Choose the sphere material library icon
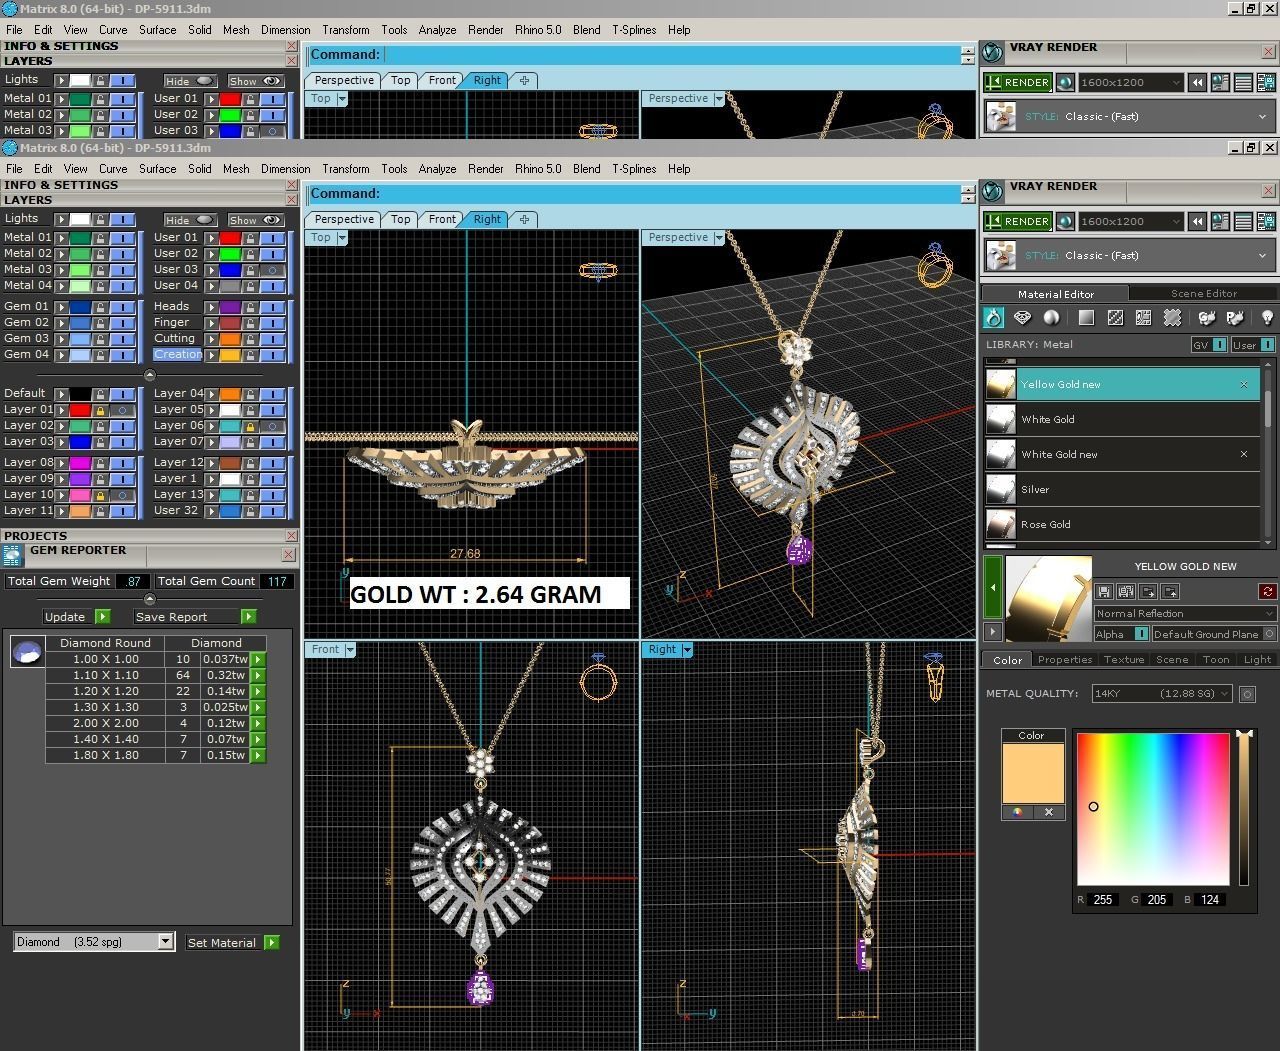The image size is (1280, 1051). click(x=1051, y=318)
